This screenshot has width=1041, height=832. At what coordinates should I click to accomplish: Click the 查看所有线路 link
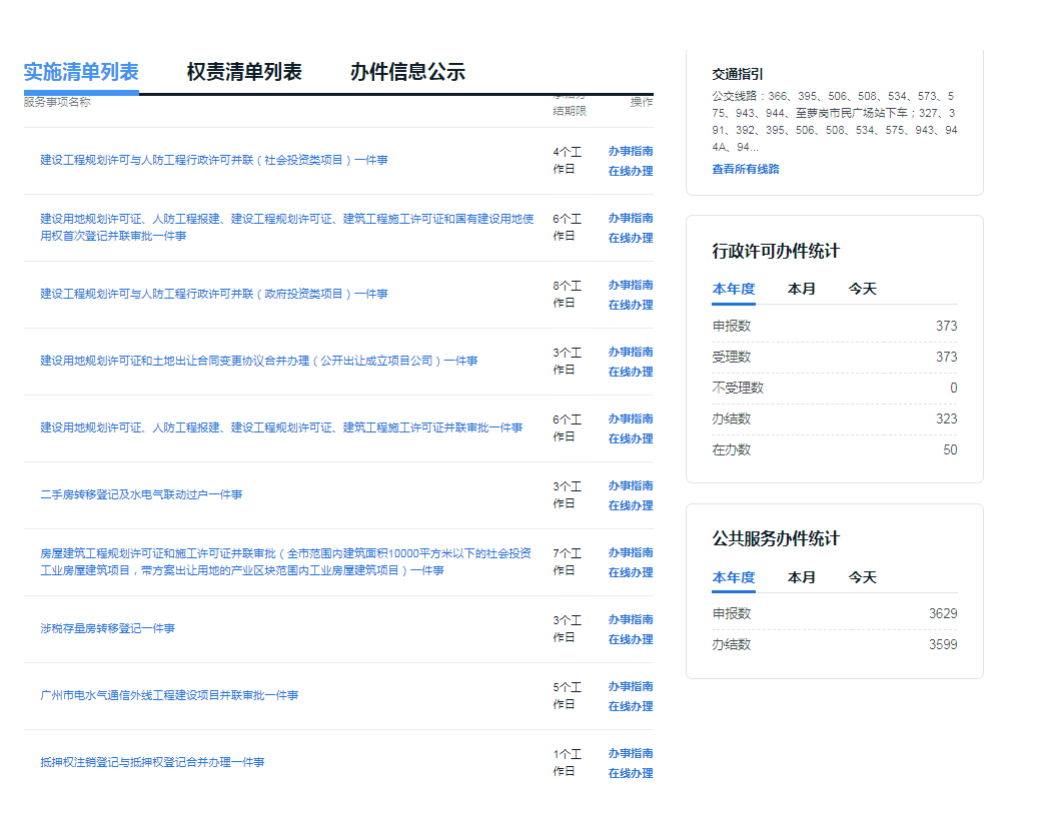(x=745, y=169)
